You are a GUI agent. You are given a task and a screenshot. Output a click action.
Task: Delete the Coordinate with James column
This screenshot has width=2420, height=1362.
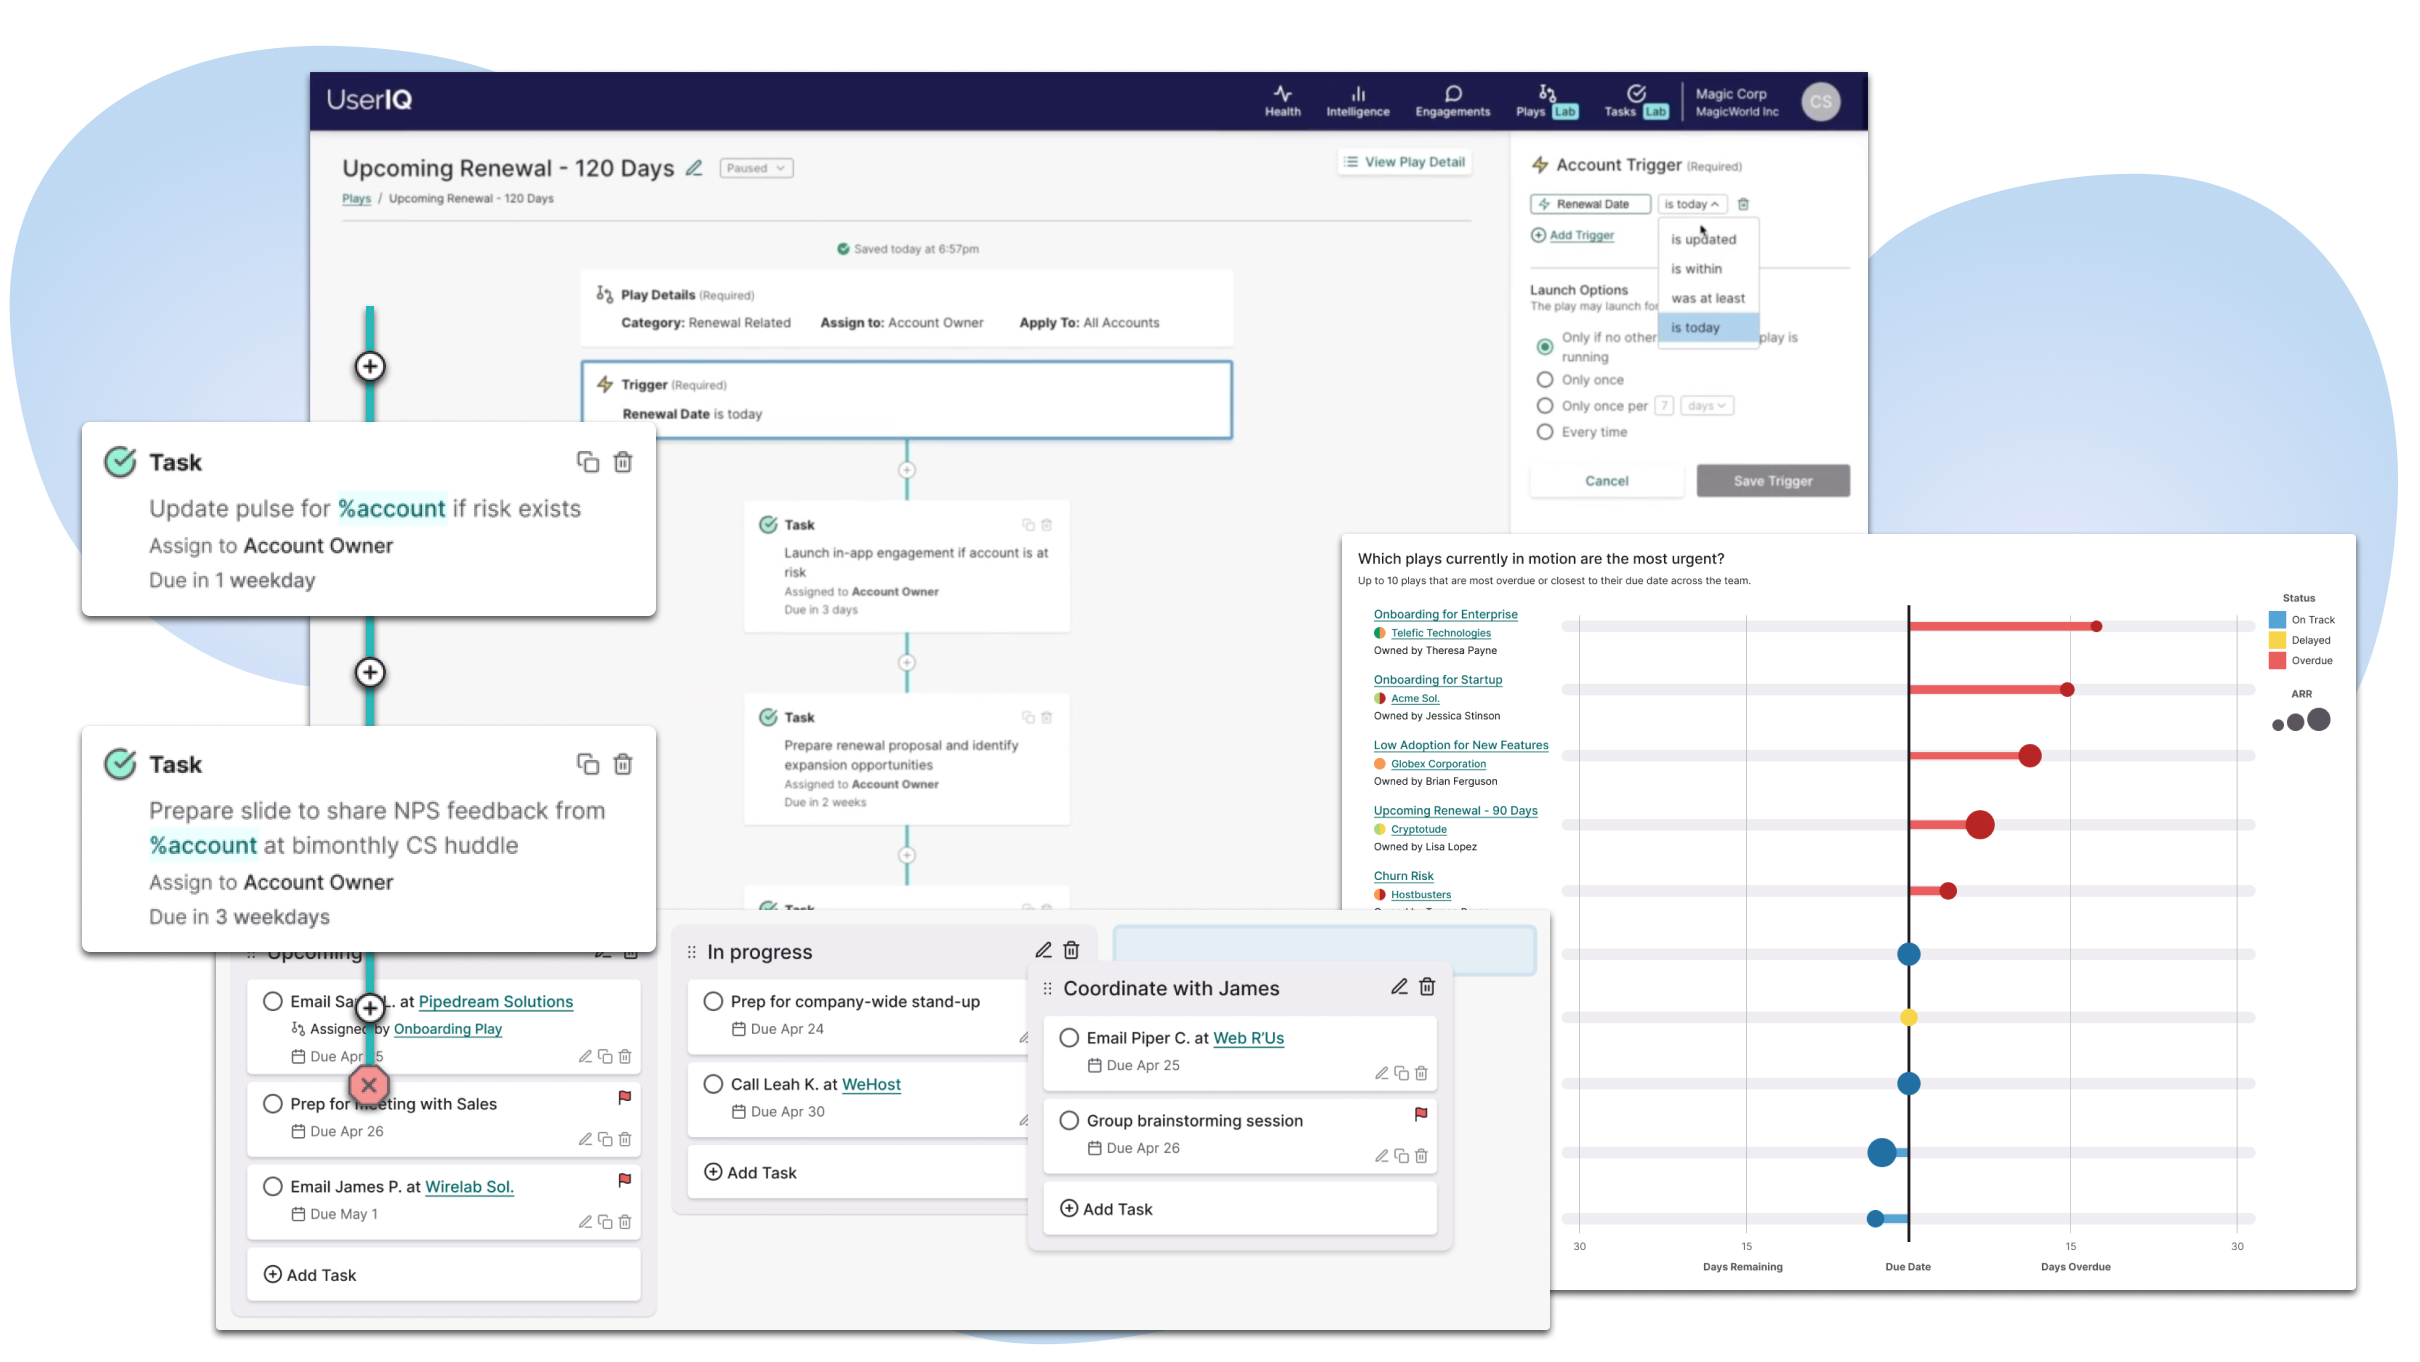click(x=1427, y=987)
